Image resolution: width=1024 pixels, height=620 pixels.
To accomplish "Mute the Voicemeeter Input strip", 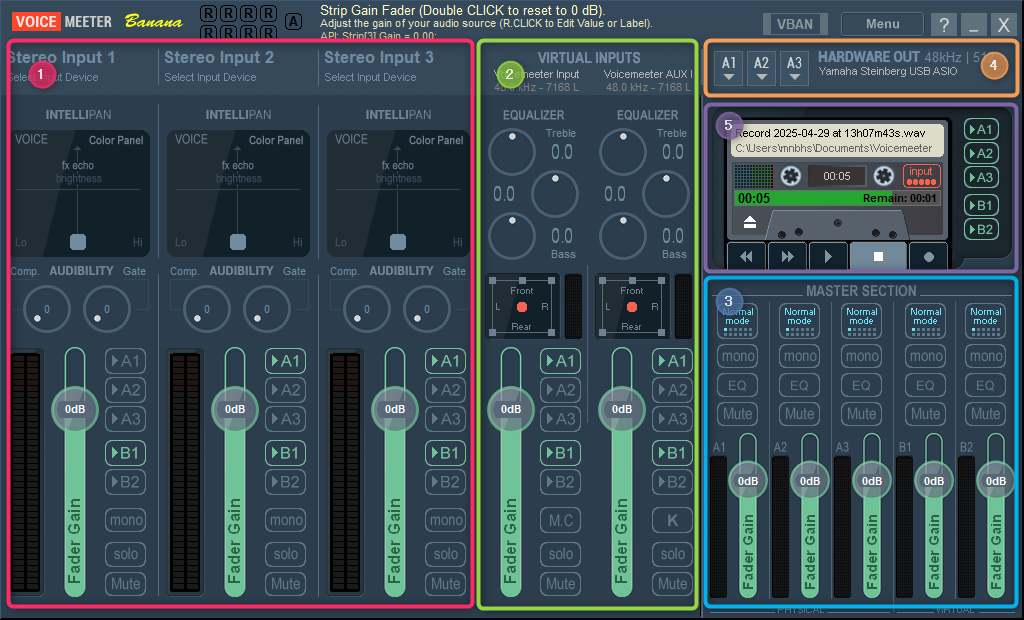I will click(560, 583).
